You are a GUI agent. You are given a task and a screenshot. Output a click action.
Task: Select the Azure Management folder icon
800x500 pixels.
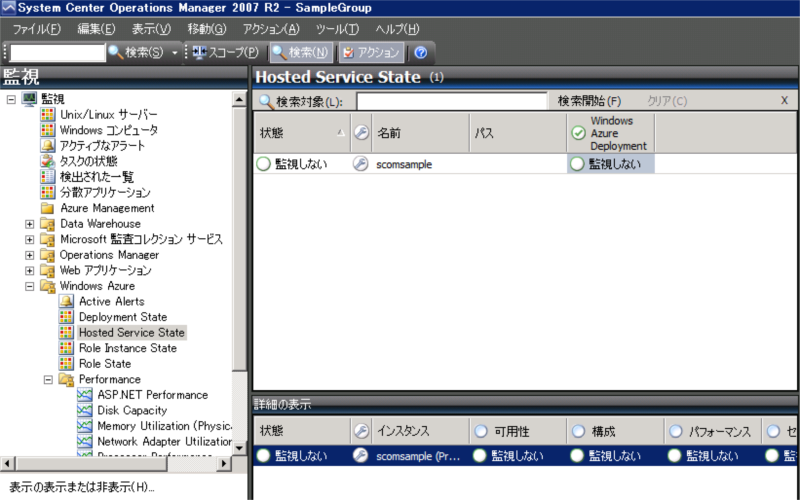(47, 208)
